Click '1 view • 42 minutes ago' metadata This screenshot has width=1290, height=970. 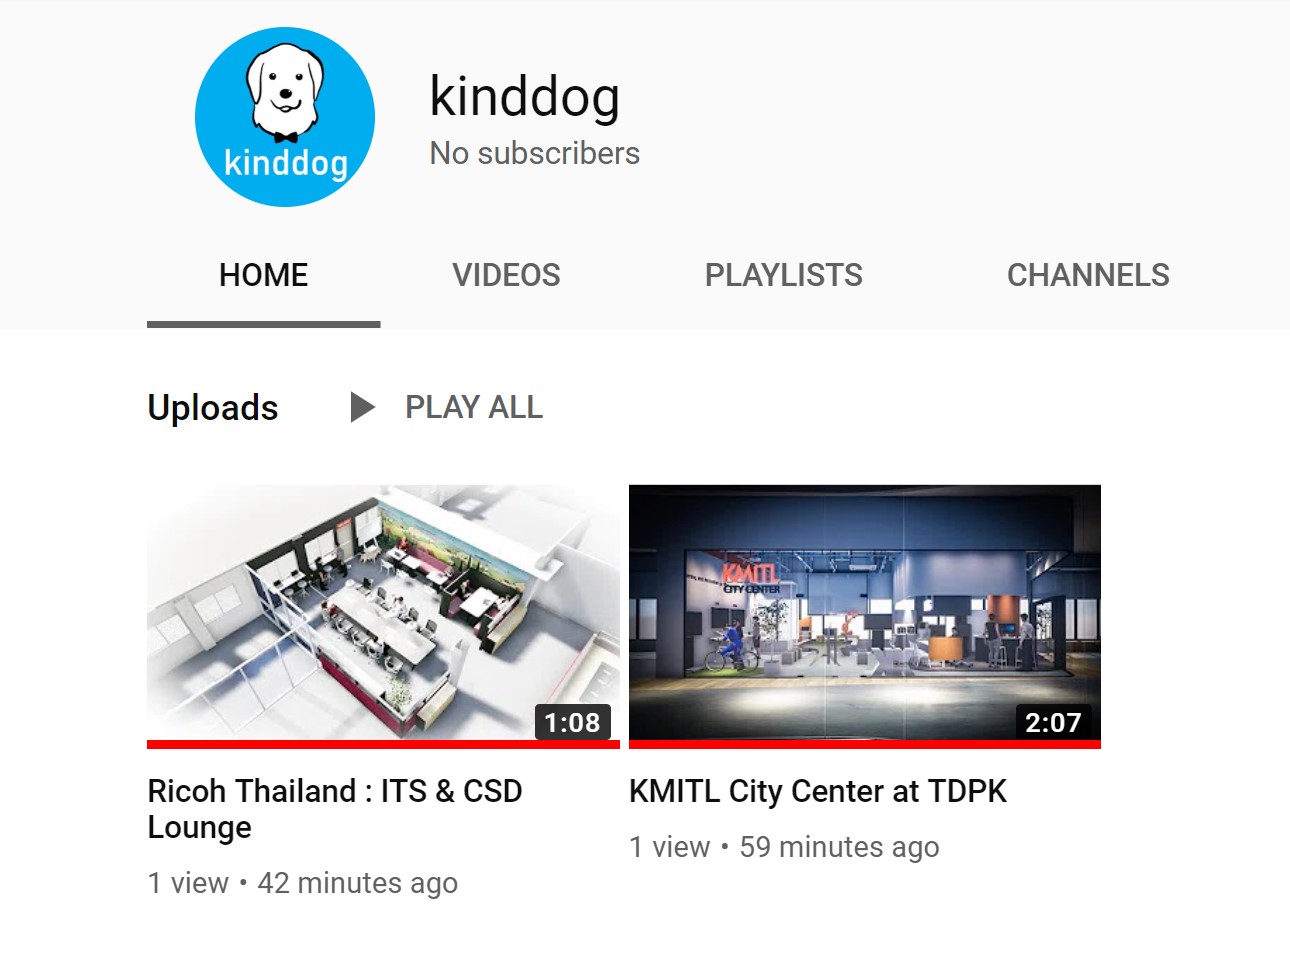point(303,883)
